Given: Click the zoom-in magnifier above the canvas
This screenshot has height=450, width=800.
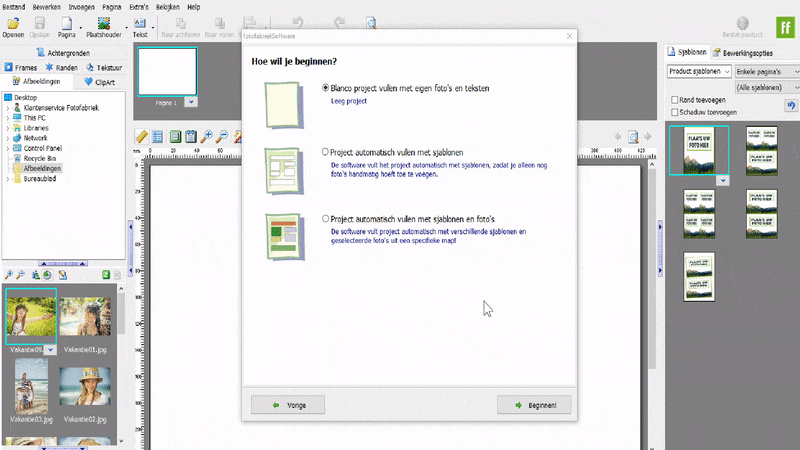Looking at the screenshot, I should tap(207, 136).
